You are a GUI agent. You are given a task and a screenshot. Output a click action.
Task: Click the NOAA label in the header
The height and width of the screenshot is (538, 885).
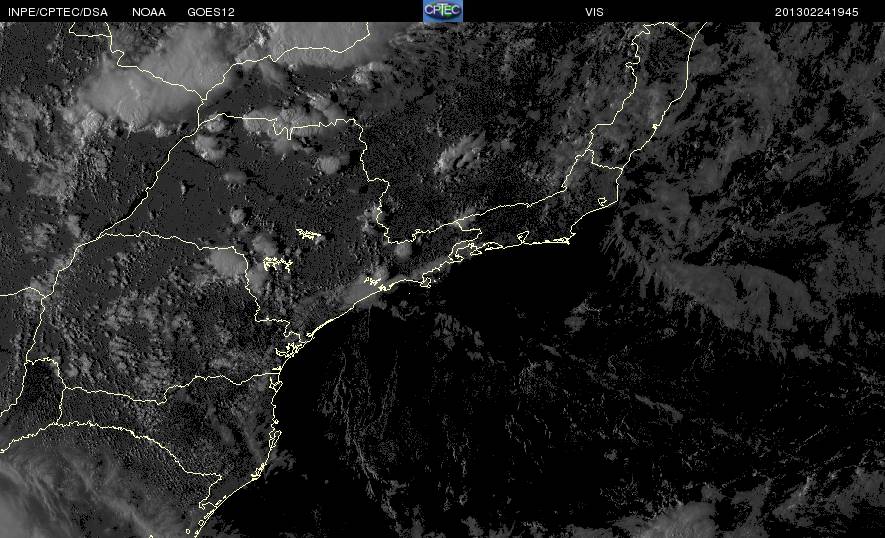pyautogui.click(x=149, y=12)
